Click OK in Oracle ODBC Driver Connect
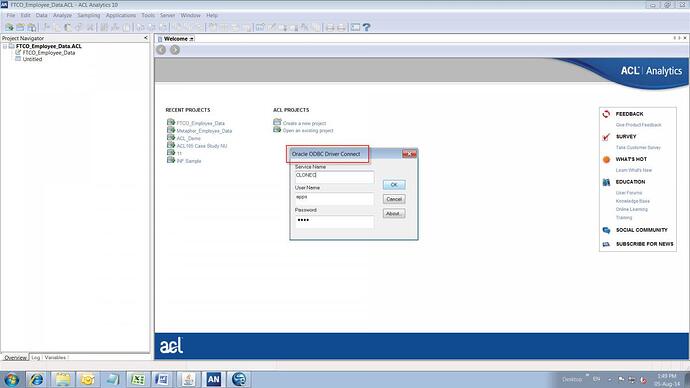Image resolution: width=690 pixels, height=388 pixels. (x=394, y=185)
